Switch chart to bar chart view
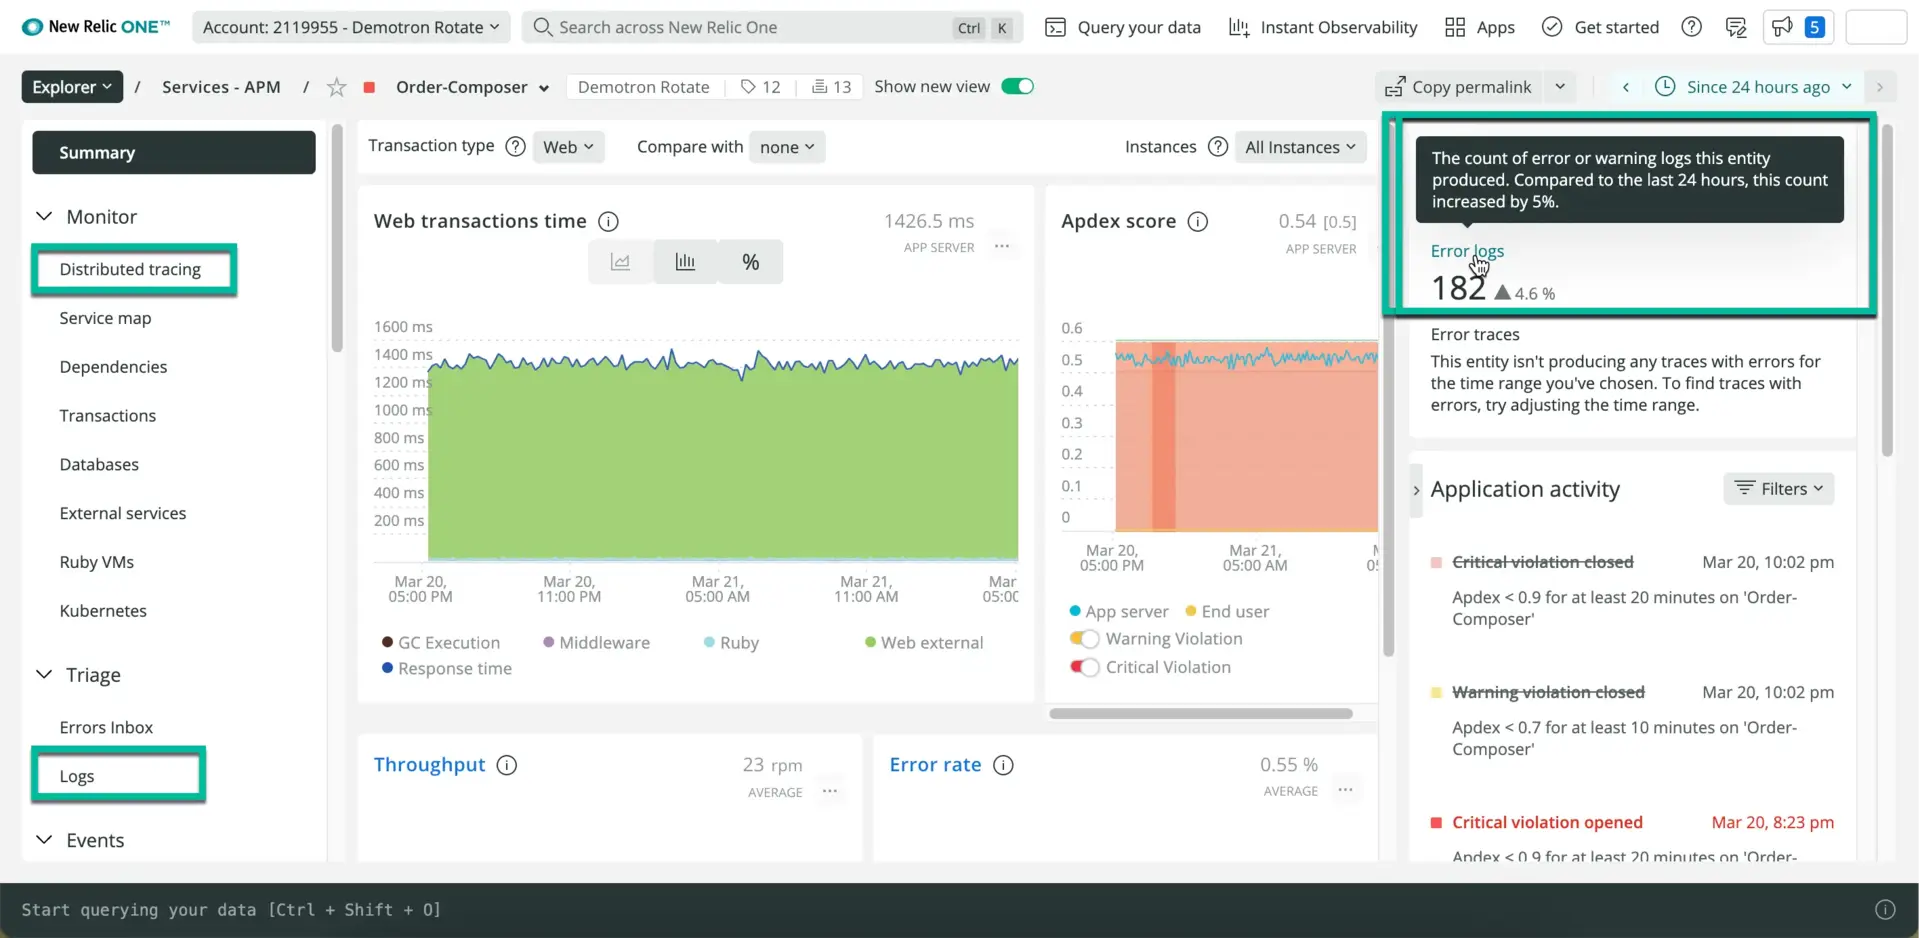Screen dimensions: 1920x938 (685, 262)
